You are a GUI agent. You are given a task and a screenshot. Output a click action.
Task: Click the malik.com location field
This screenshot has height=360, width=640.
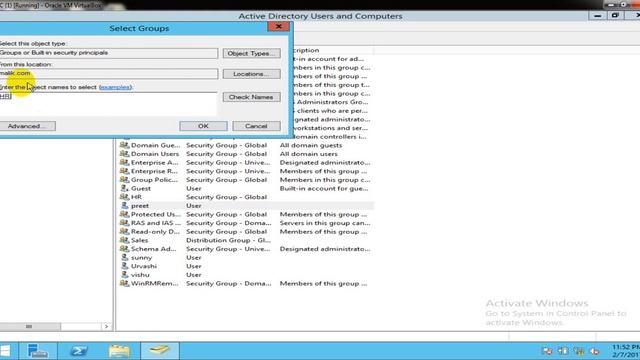pos(108,74)
